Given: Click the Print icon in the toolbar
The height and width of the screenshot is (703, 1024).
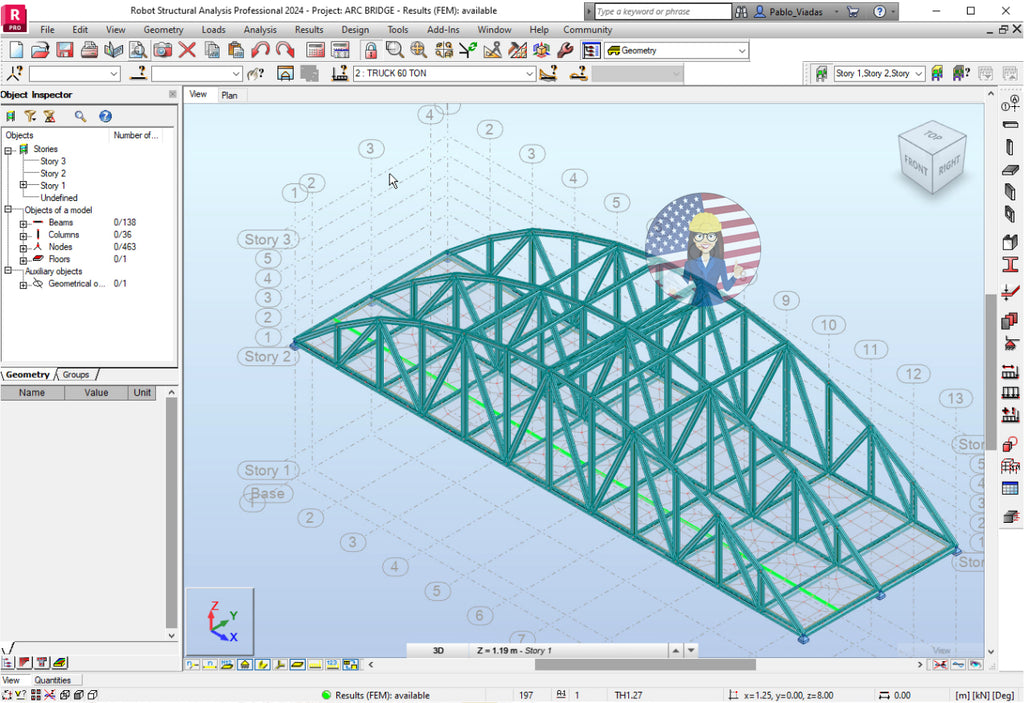Looking at the screenshot, I should coord(87,49).
